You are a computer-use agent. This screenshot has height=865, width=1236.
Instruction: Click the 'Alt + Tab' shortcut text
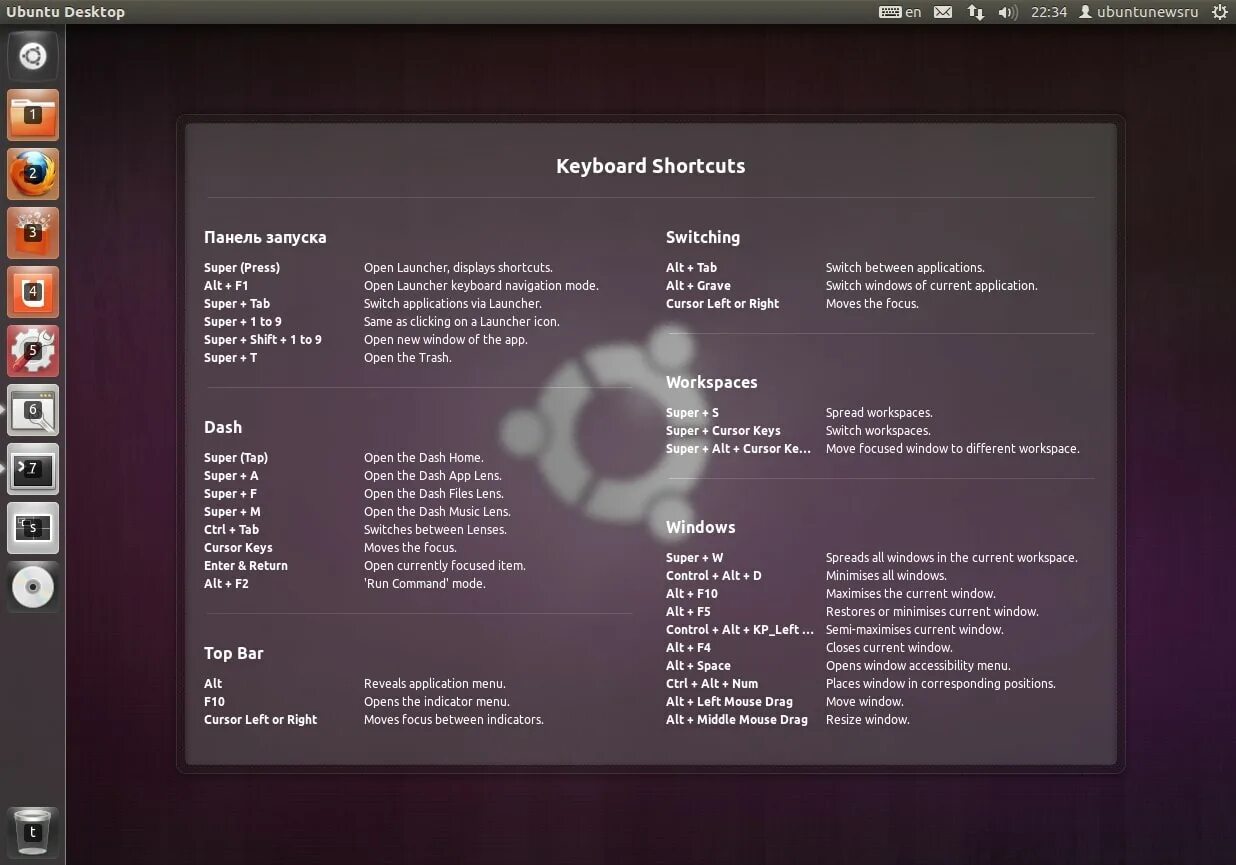coord(692,268)
